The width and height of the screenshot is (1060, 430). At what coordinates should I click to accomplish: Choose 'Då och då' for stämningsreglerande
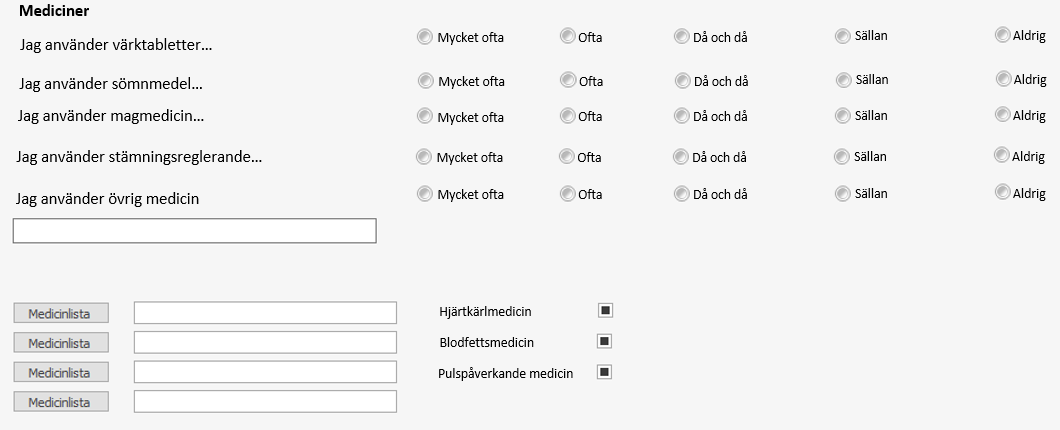[x=681, y=157]
